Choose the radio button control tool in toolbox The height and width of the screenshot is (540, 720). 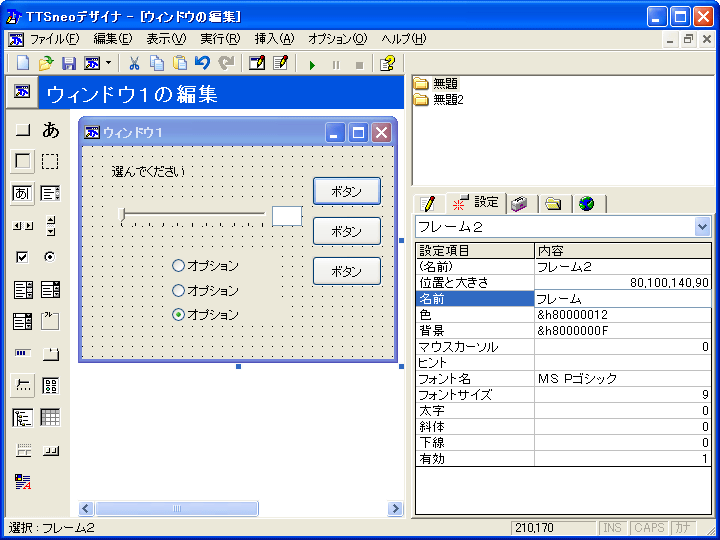click(x=50, y=257)
